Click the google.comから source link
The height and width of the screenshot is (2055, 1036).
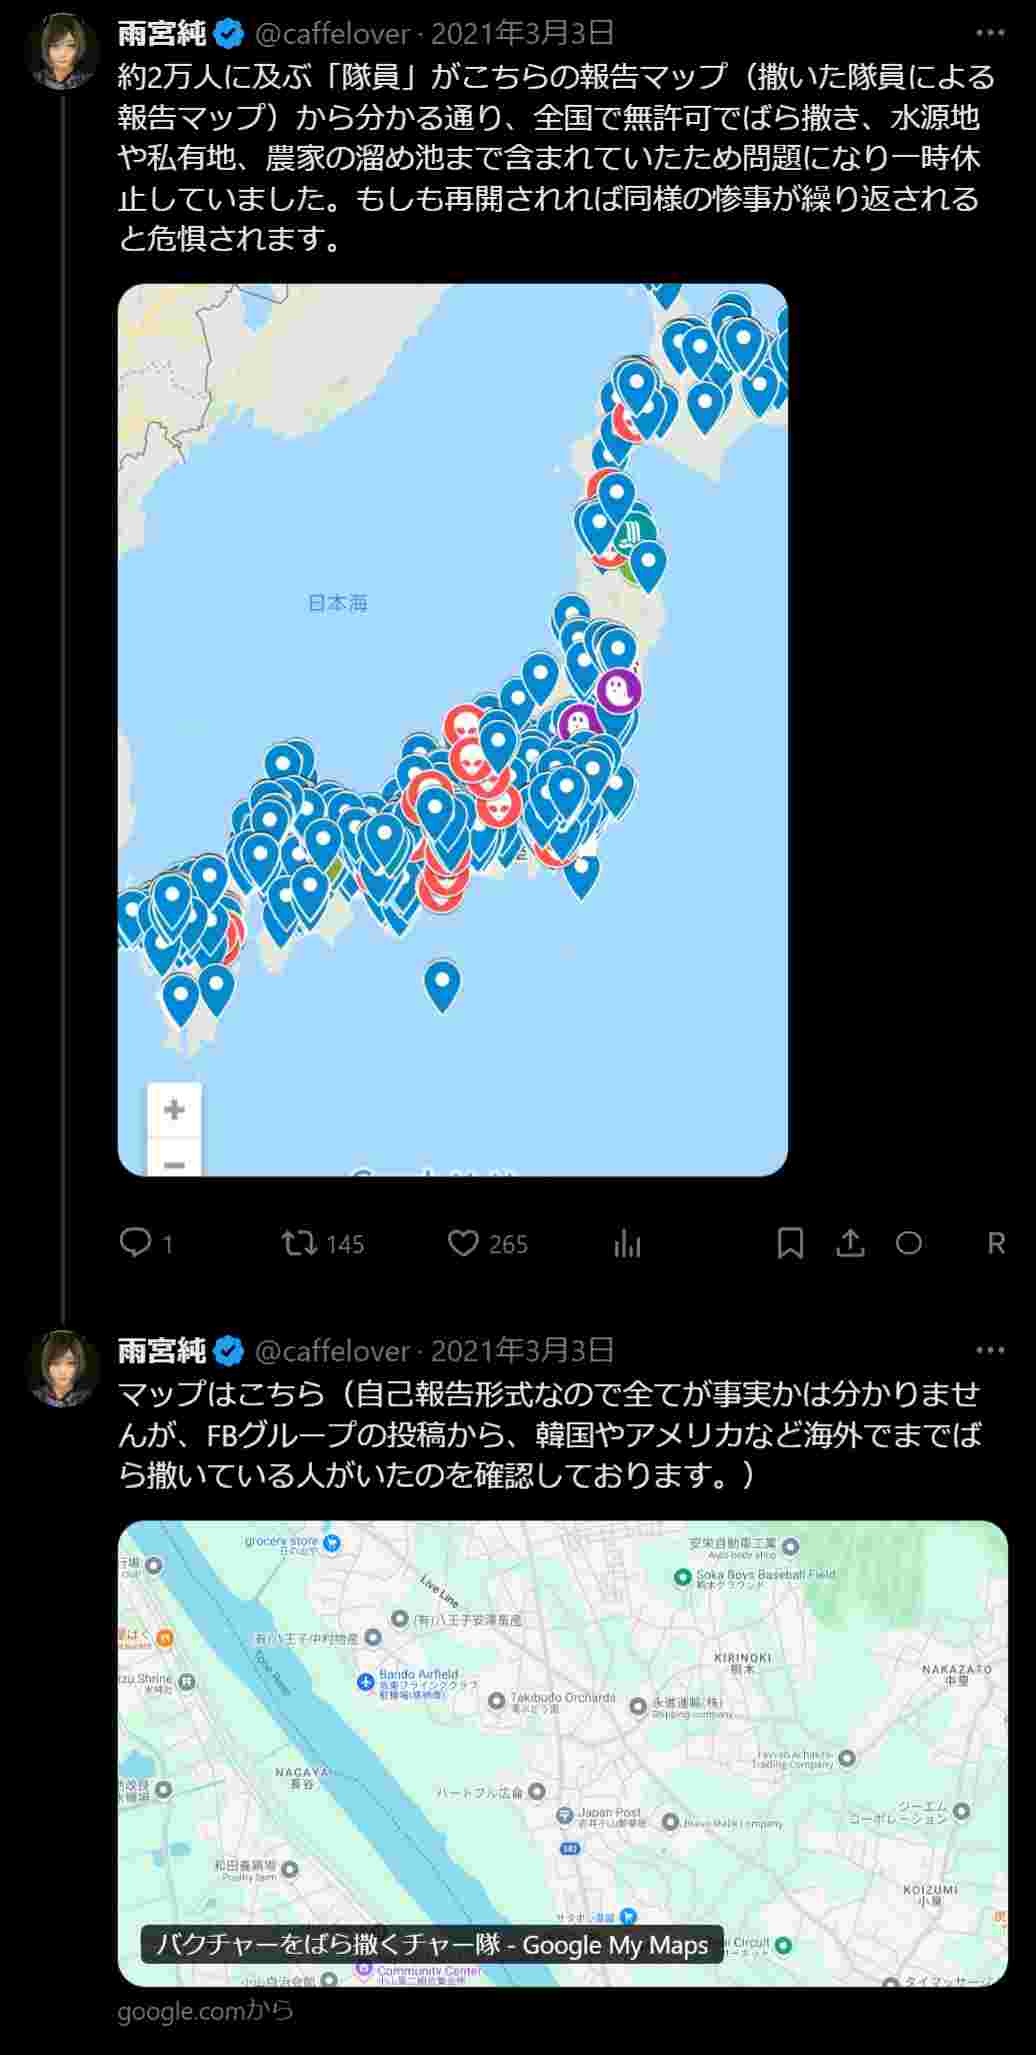(205, 2010)
